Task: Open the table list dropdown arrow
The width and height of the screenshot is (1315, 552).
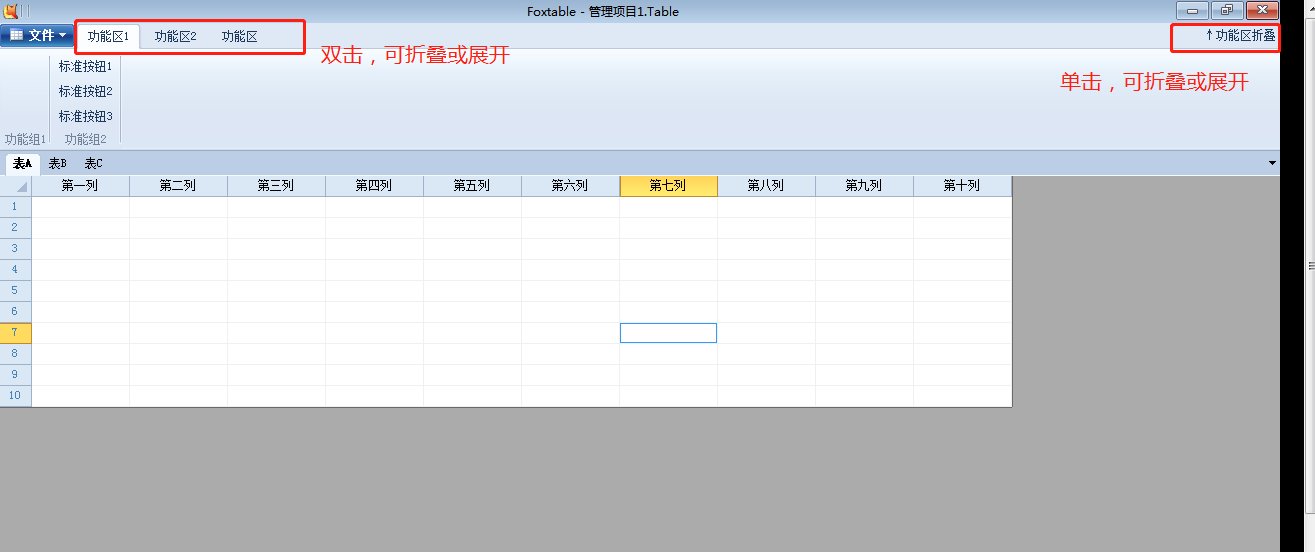Action: (1272, 163)
